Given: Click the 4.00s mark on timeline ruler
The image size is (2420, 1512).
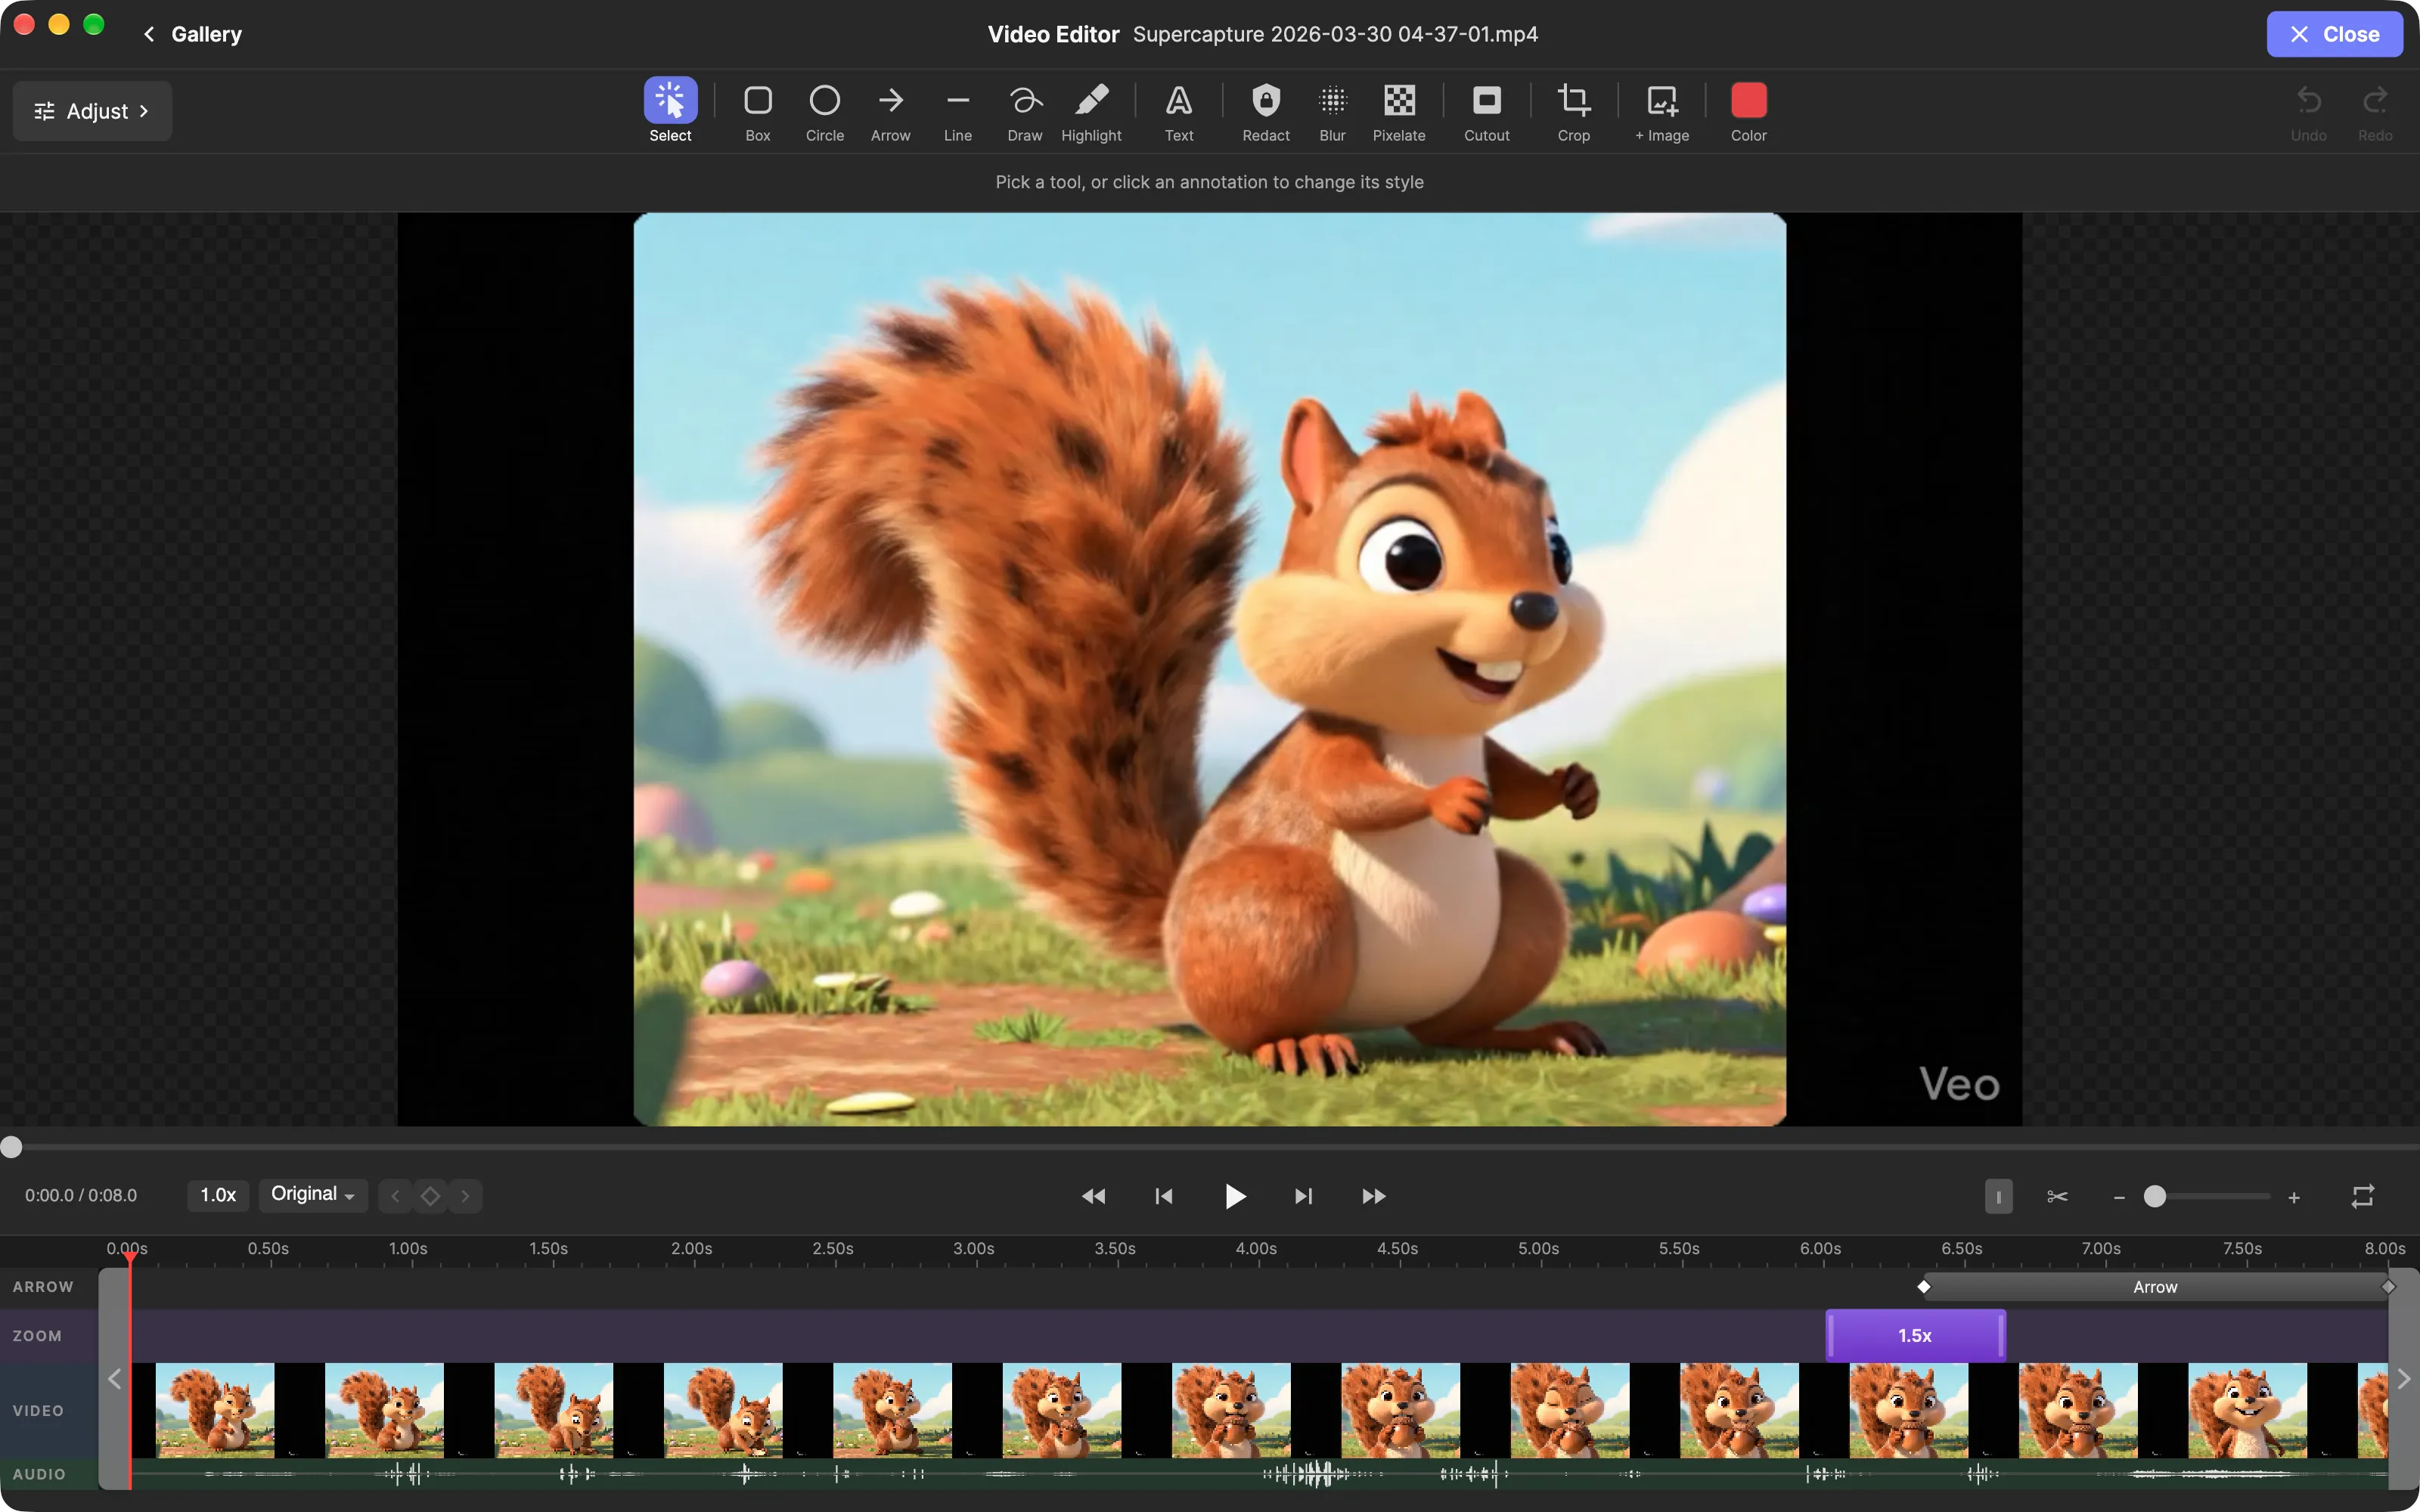Looking at the screenshot, I should [x=1256, y=1249].
